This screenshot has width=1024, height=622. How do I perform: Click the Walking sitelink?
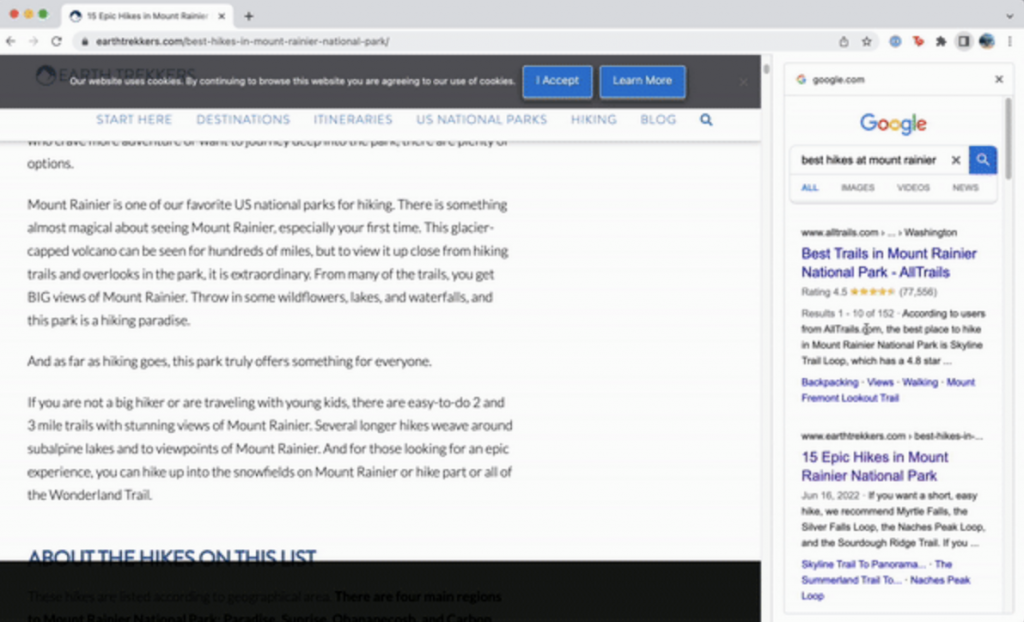pyautogui.click(x=920, y=382)
